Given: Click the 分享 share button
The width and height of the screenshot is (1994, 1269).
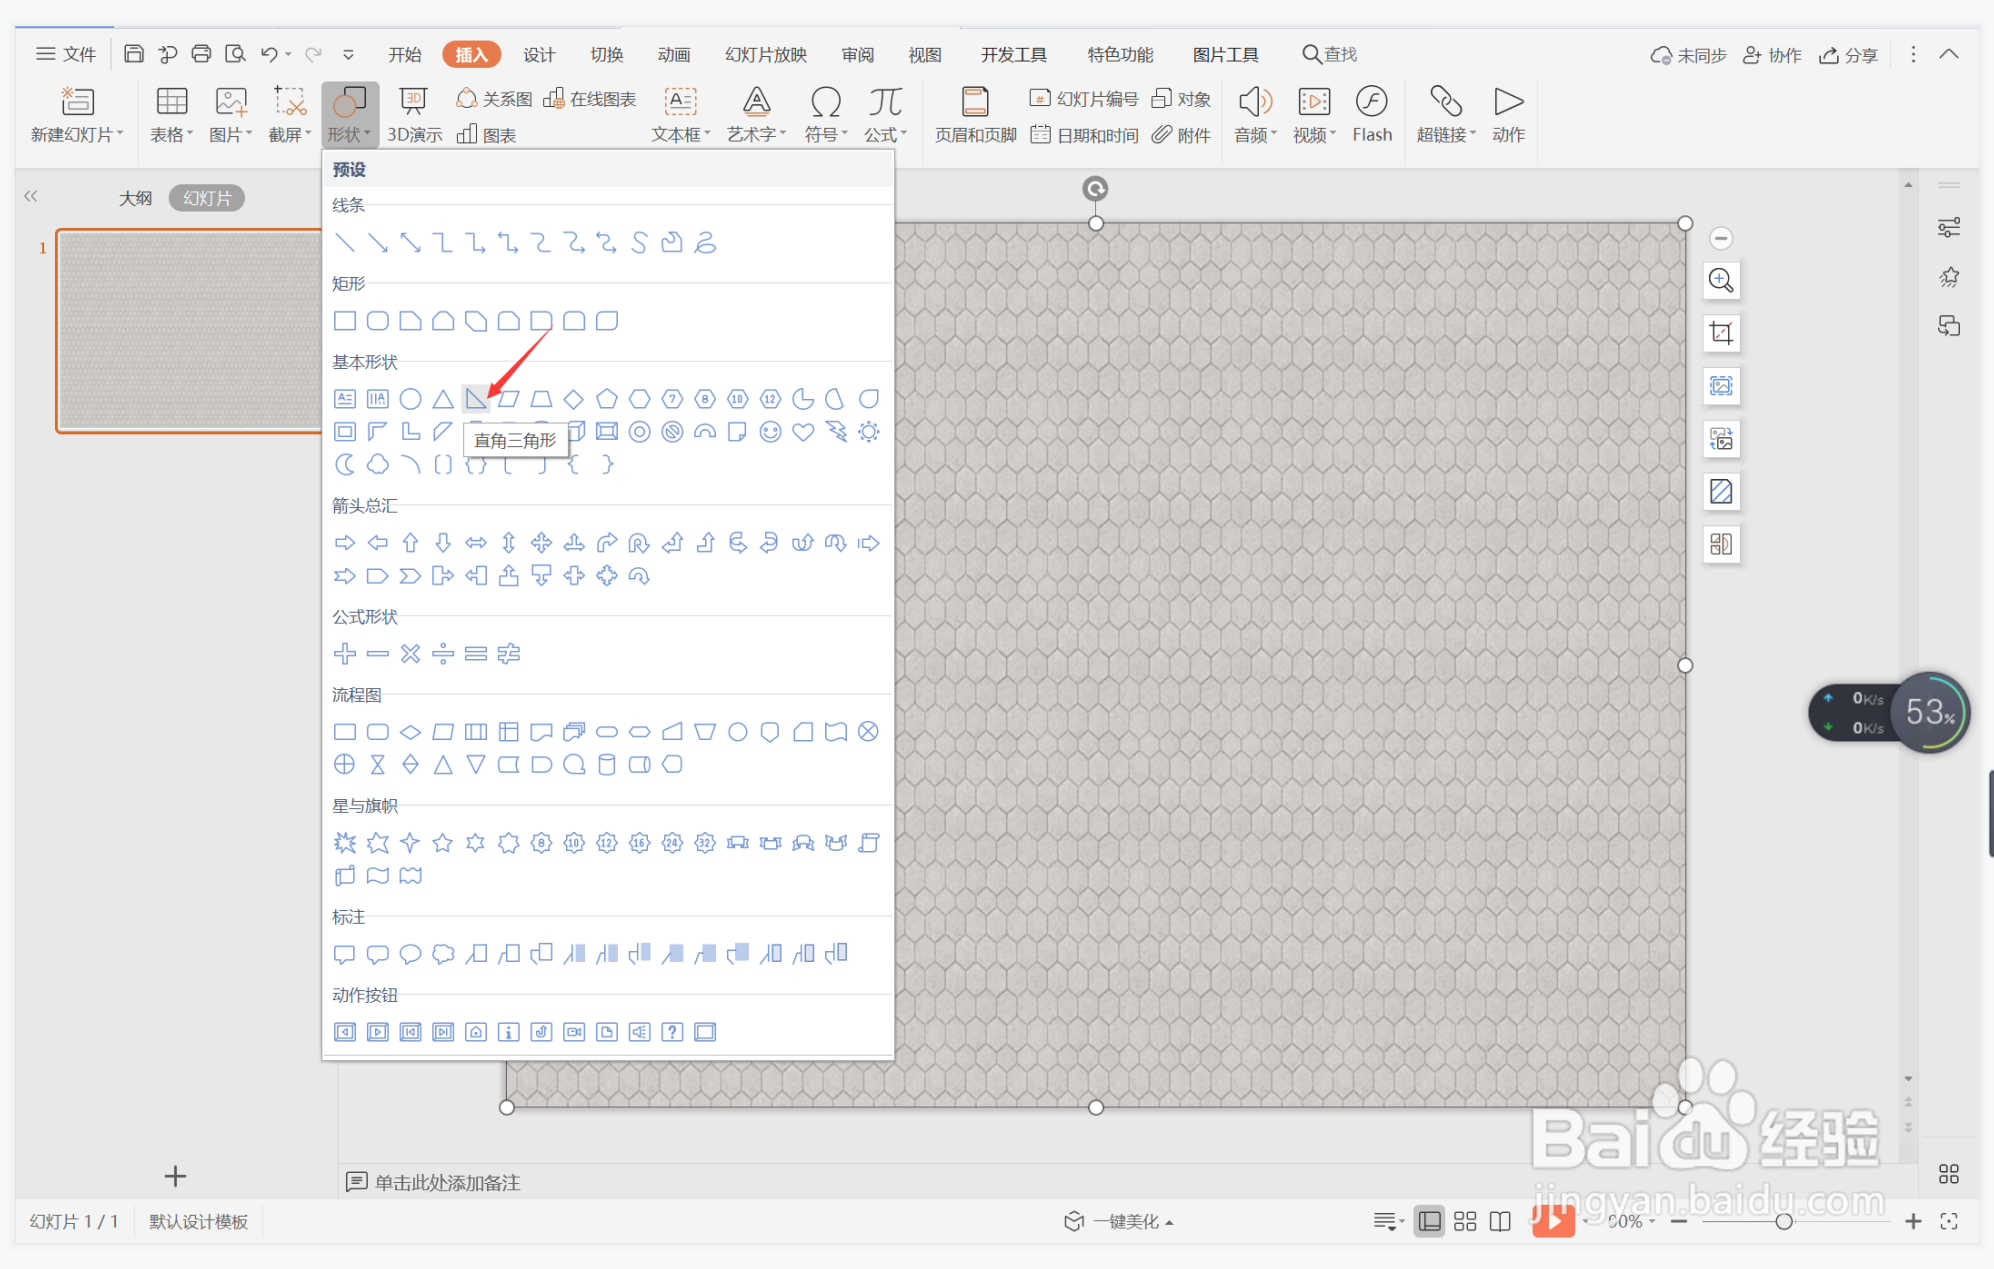Looking at the screenshot, I should click(1848, 55).
